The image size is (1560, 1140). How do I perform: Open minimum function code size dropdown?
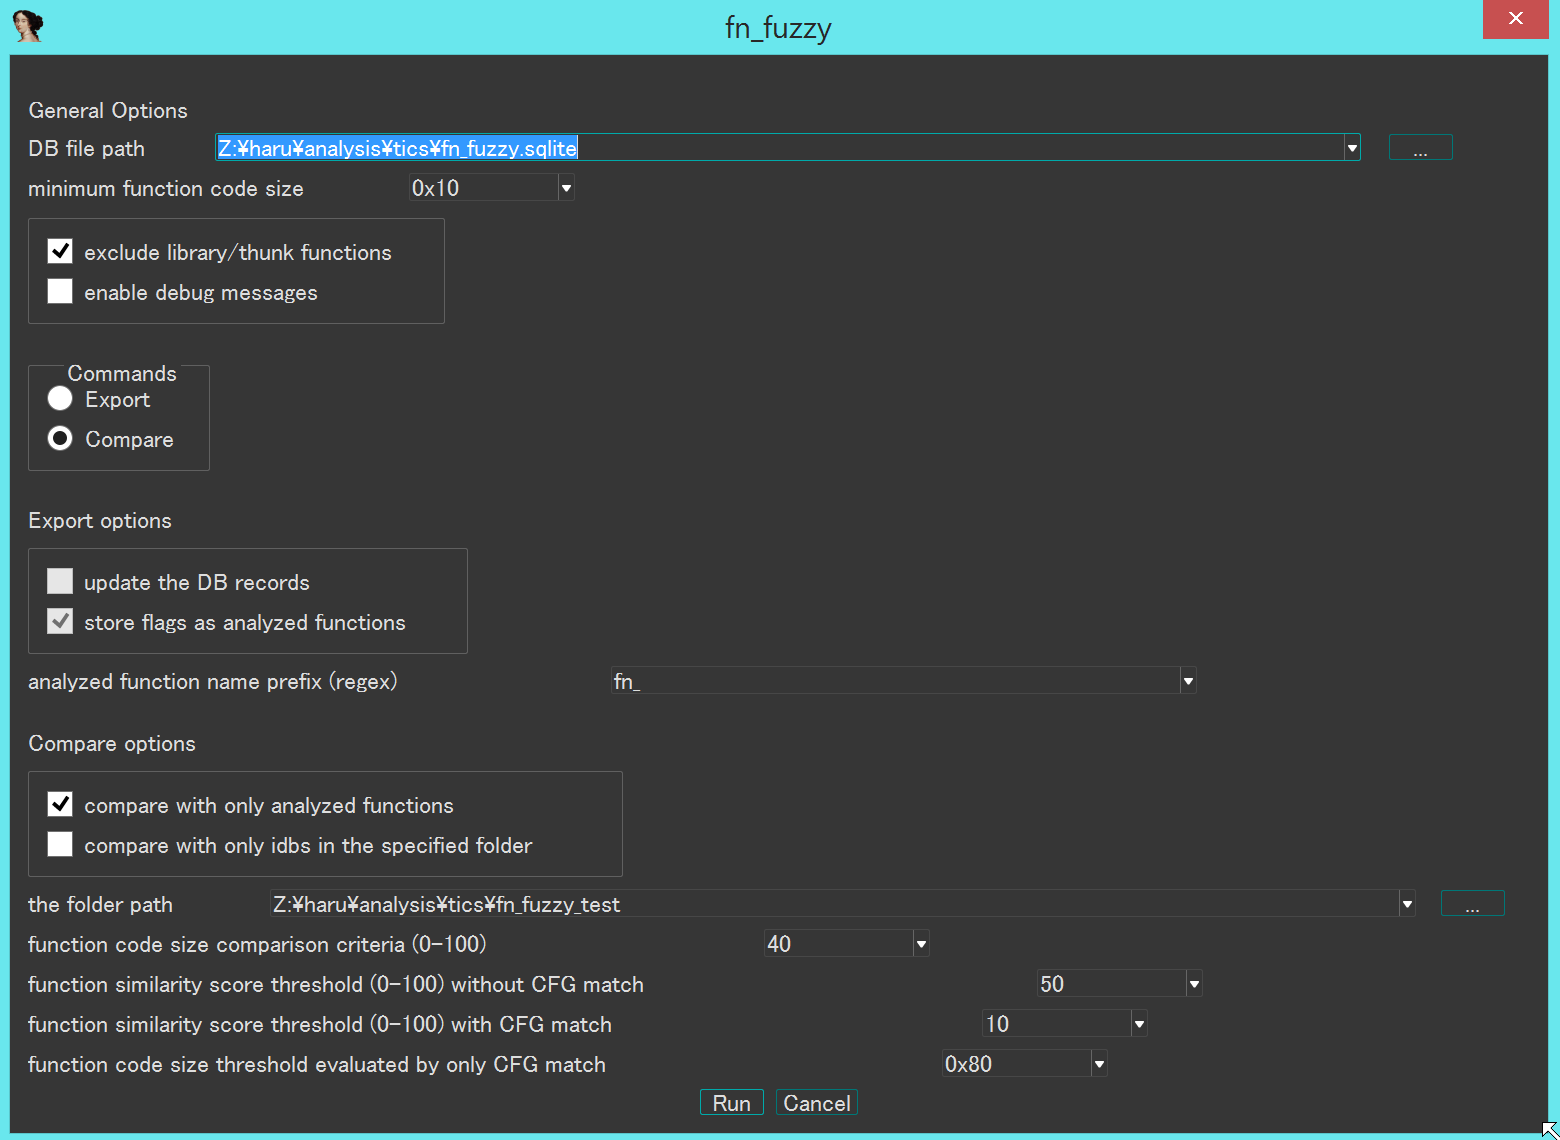pyautogui.click(x=566, y=188)
